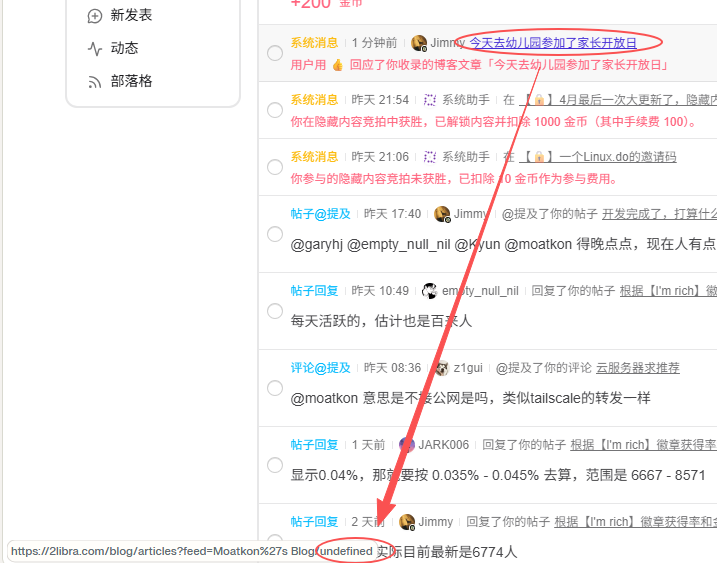Click the activity pulse icon beside 动态
The height and width of the screenshot is (563, 717).
pos(95,48)
